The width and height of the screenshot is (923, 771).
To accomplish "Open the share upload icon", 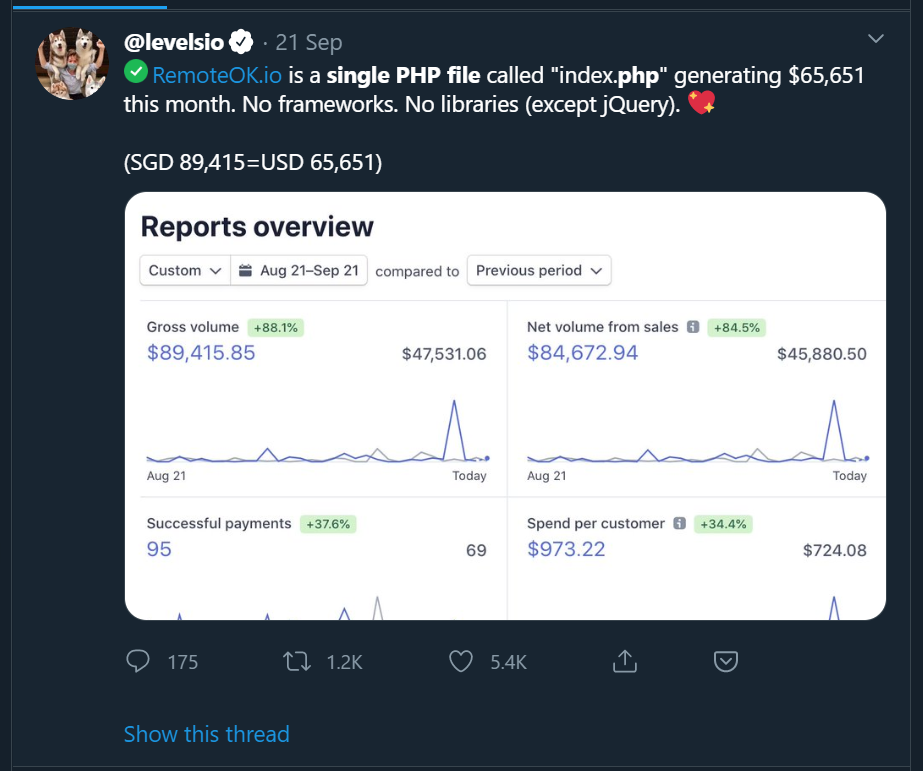I will click(x=625, y=661).
